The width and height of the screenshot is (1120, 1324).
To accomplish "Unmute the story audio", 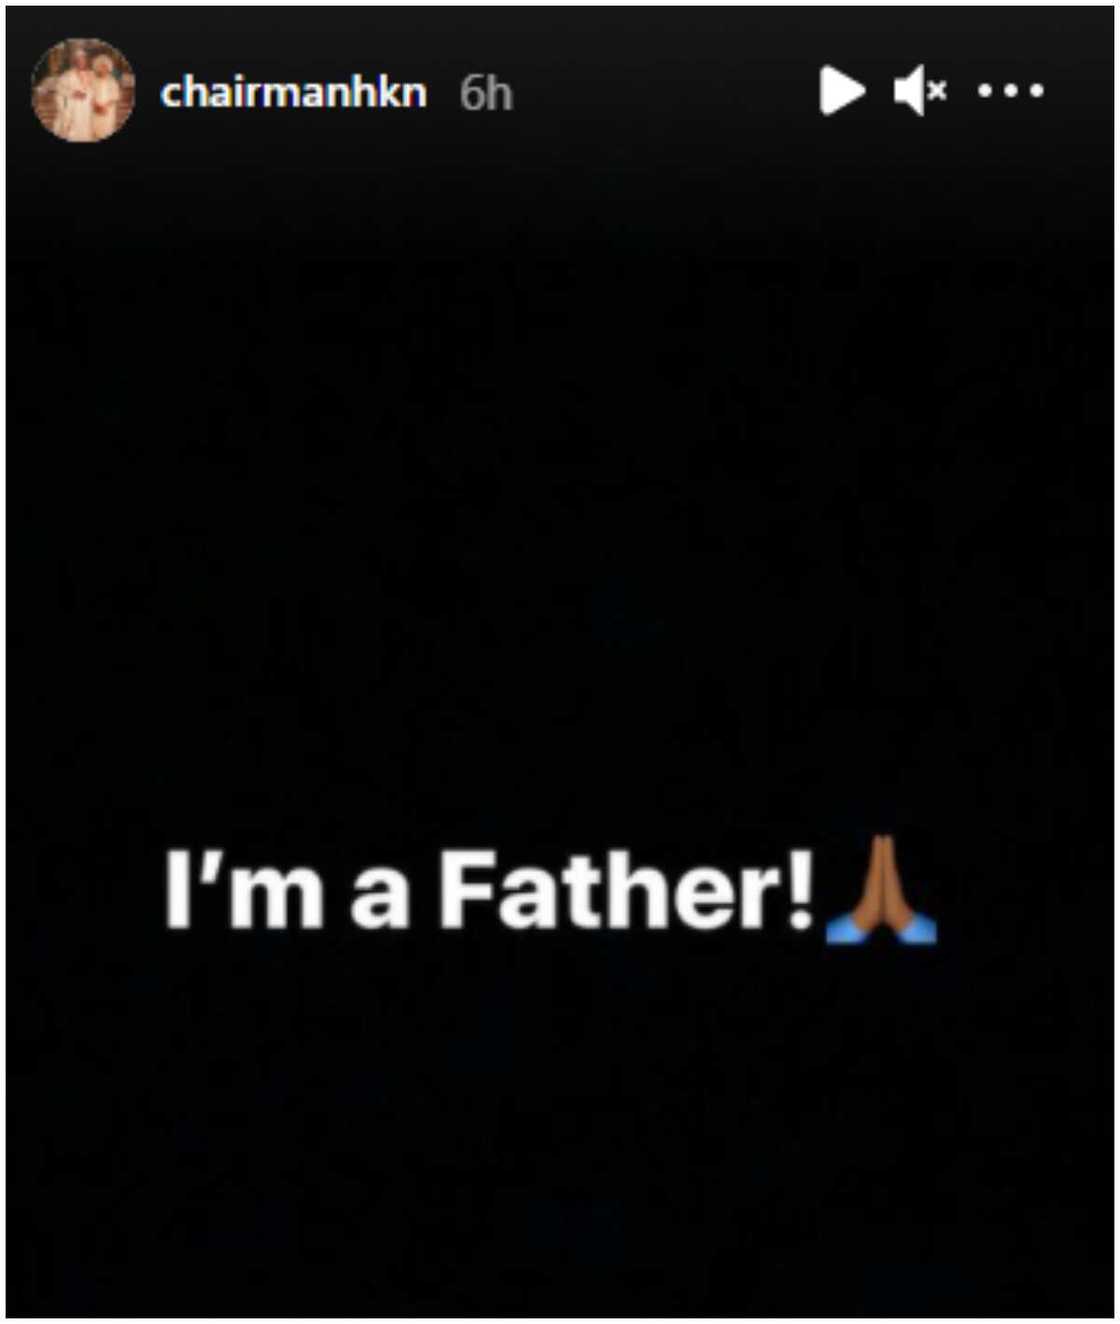I will pyautogui.click(x=920, y=92).
